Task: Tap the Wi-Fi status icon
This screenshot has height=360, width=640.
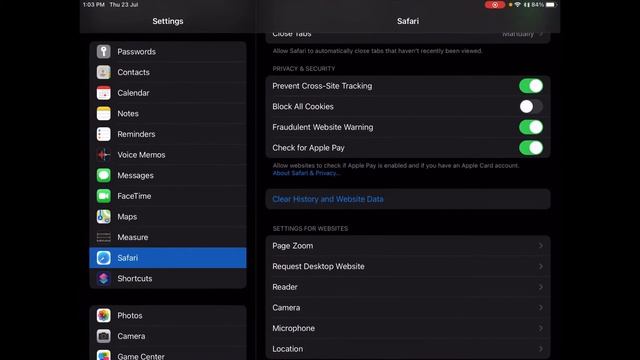Action: tap(518, 5)
